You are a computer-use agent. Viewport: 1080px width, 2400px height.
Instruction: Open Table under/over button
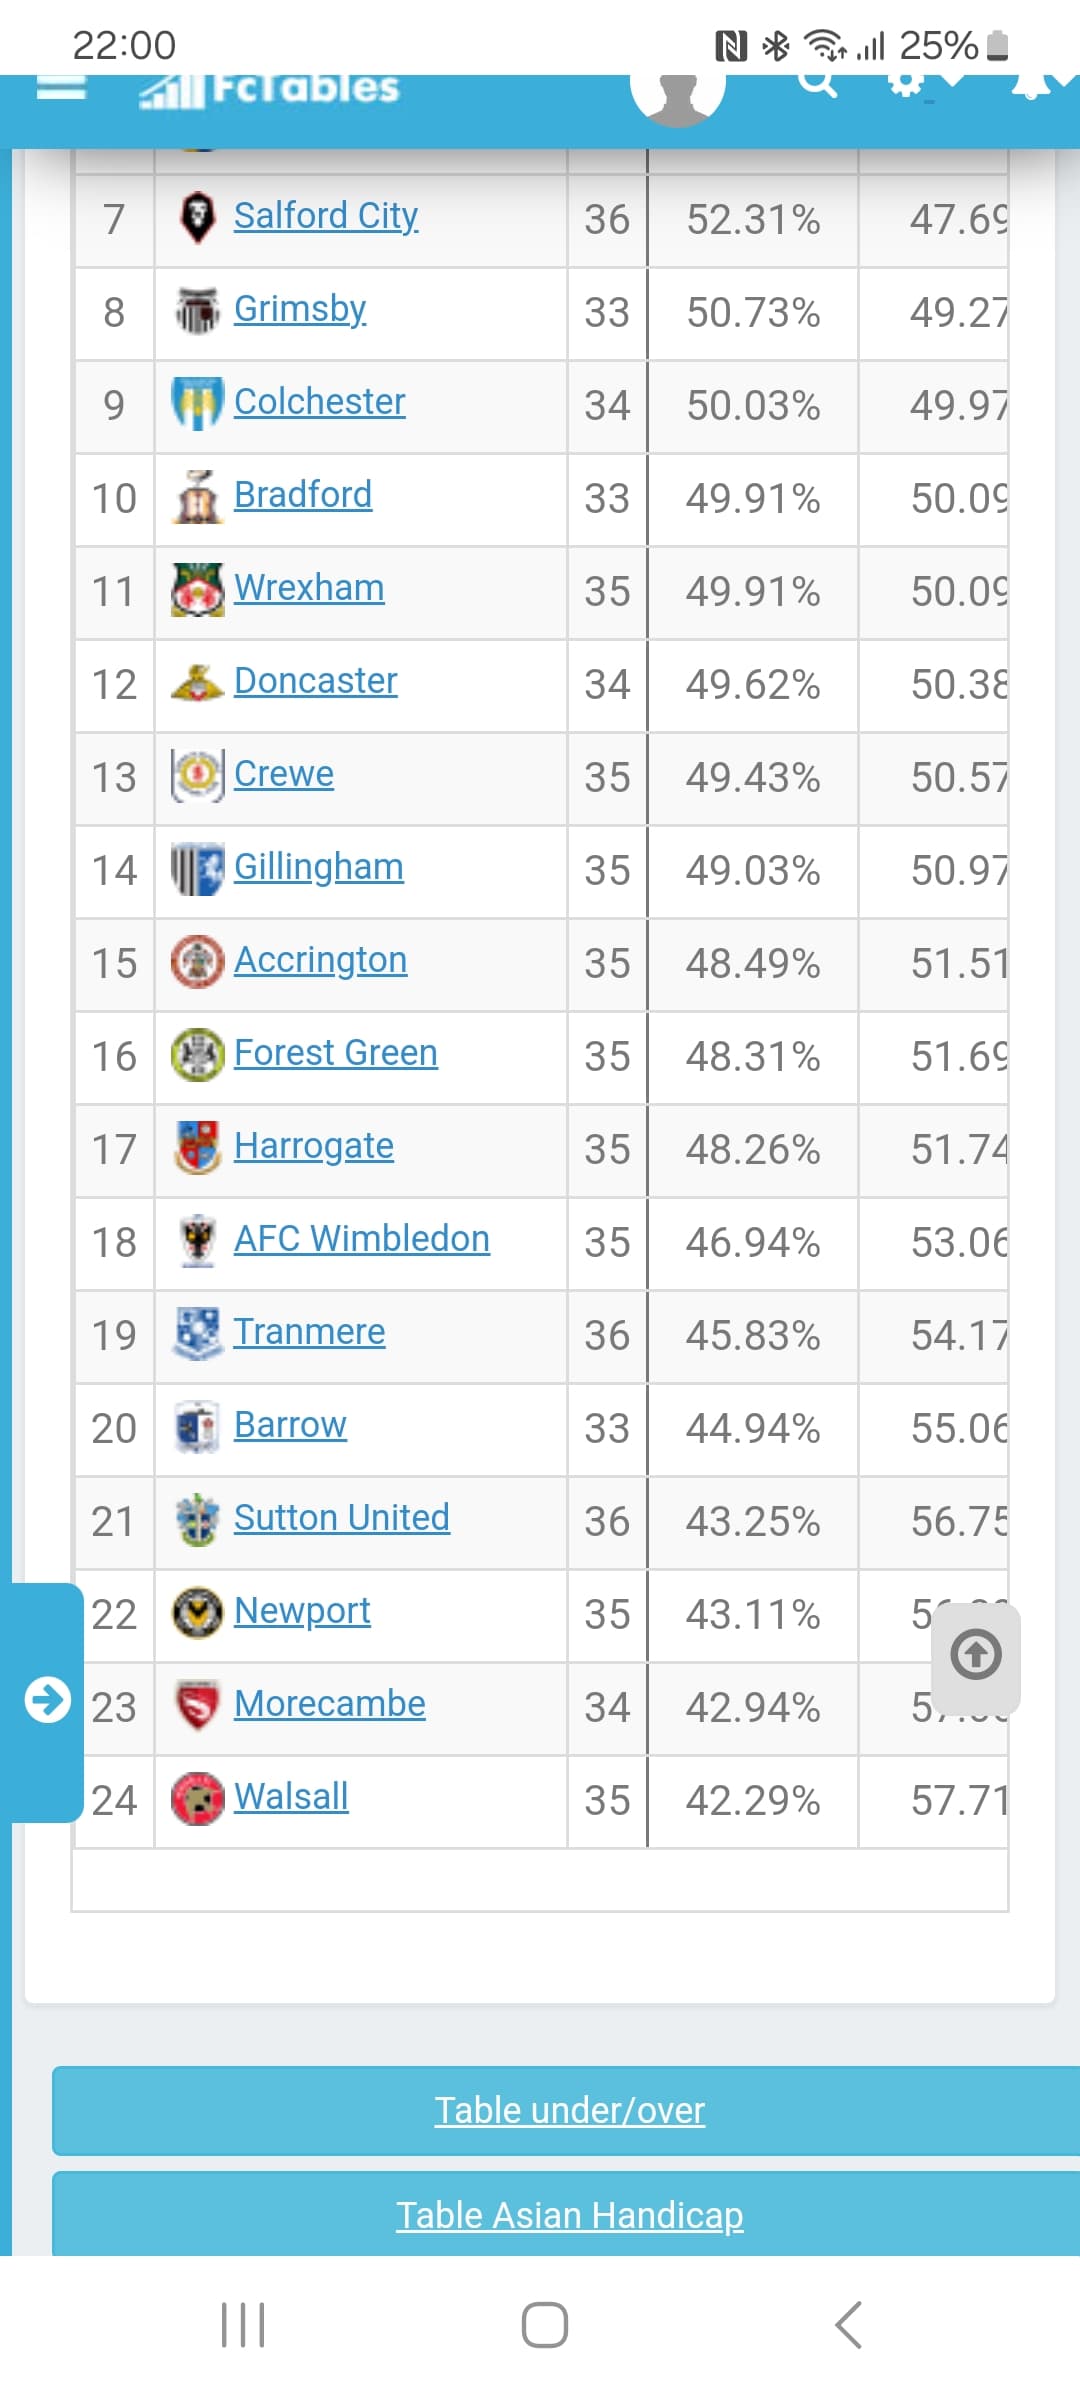(x=570, y=2111)
